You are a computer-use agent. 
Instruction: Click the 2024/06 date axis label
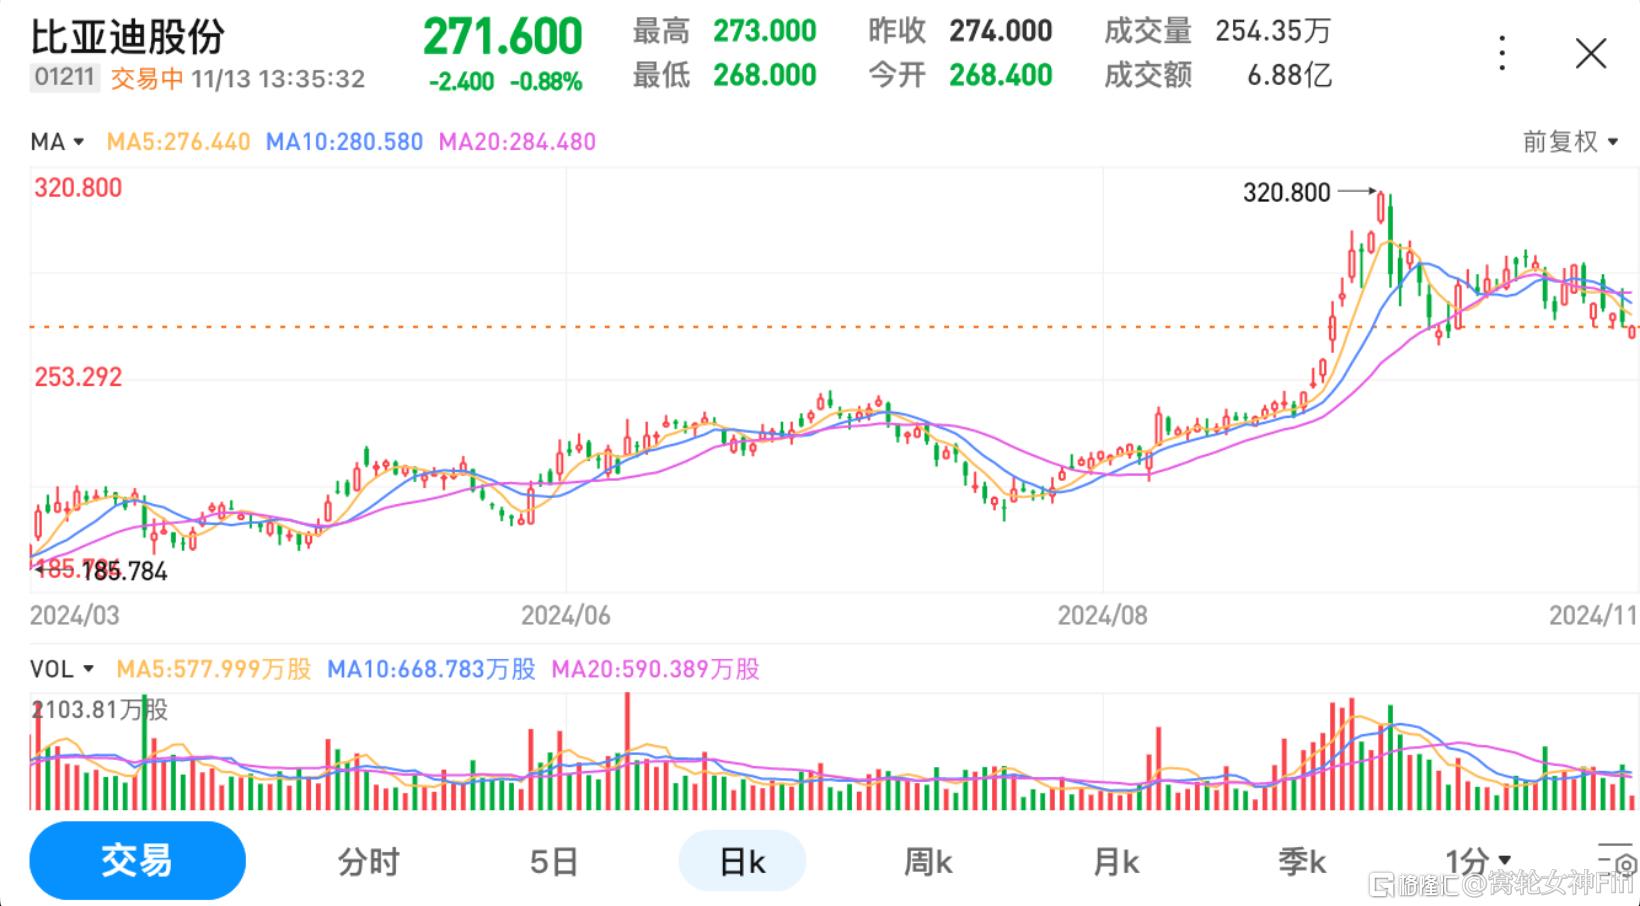pos(565,615)
